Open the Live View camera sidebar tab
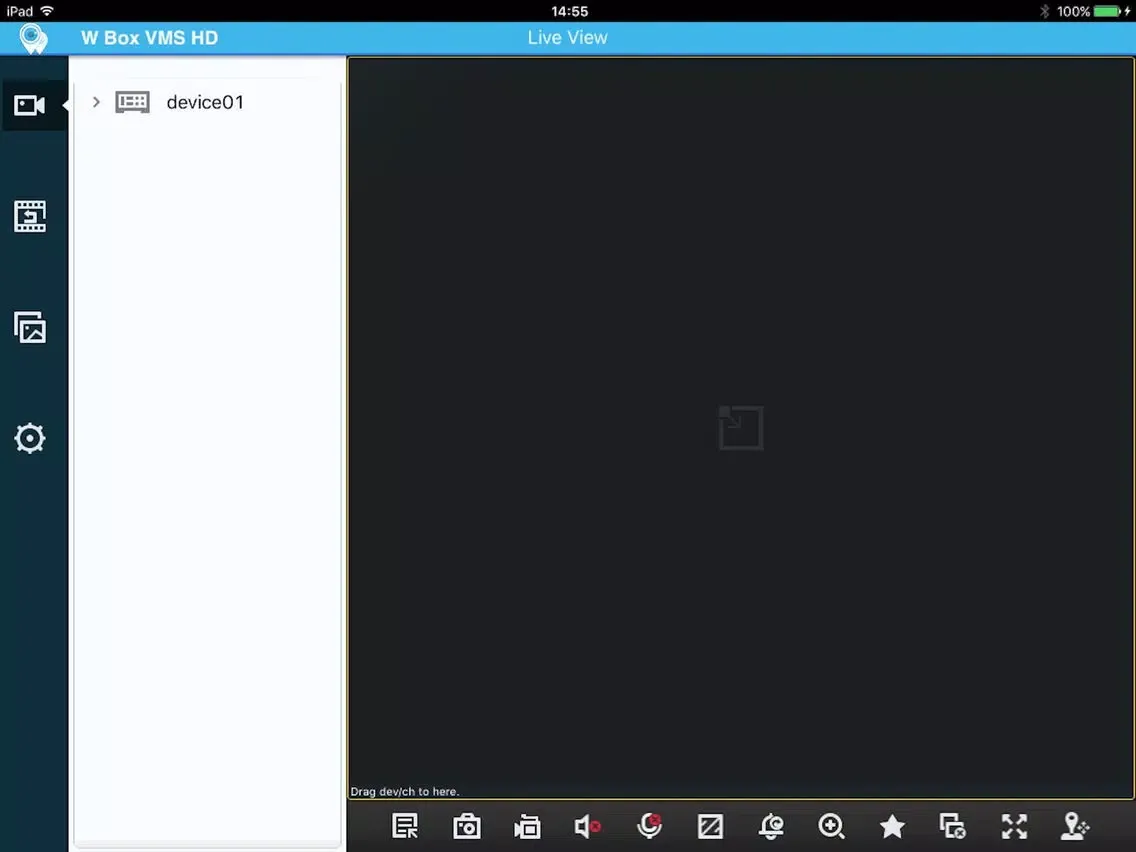This screenshot has height=852, width=1136. 30,105
